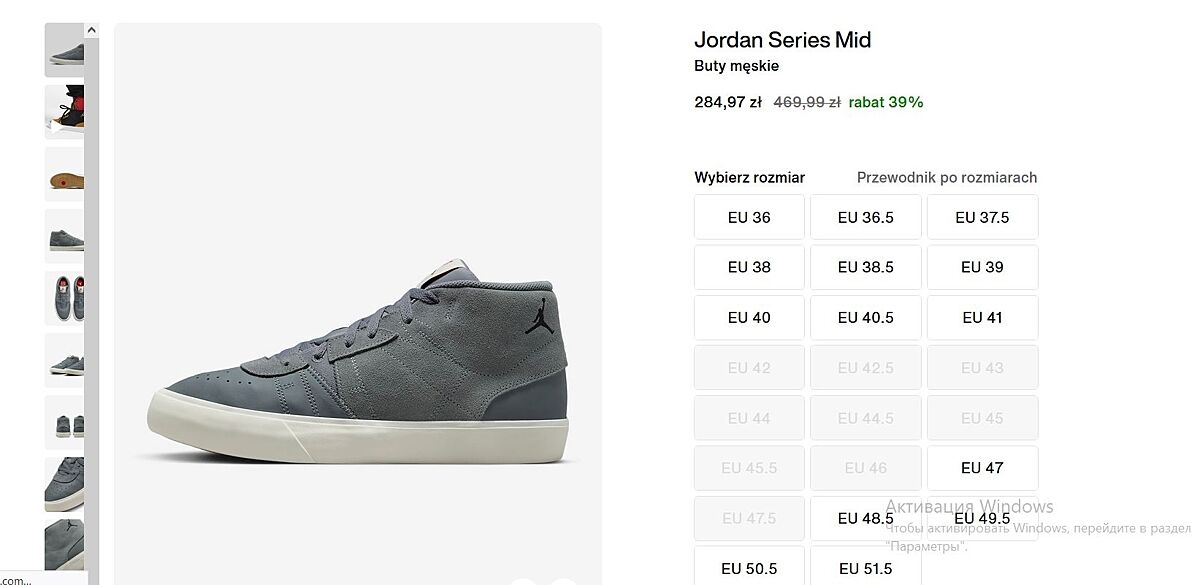Select the rear heel view thumbnail
1200x585 pixels.
pos(64,422)
